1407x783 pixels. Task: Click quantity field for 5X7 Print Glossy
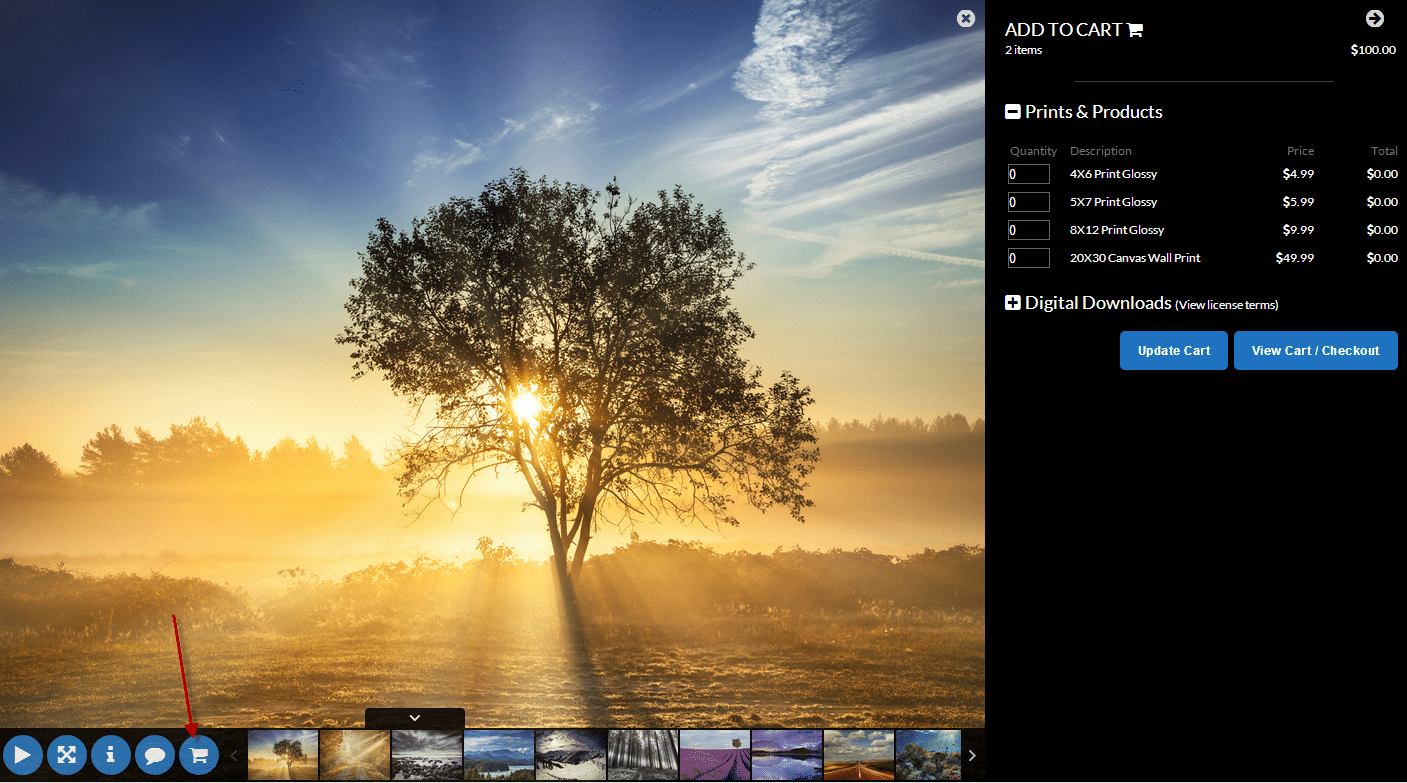pyautogui.click(x=1029, y=202)
